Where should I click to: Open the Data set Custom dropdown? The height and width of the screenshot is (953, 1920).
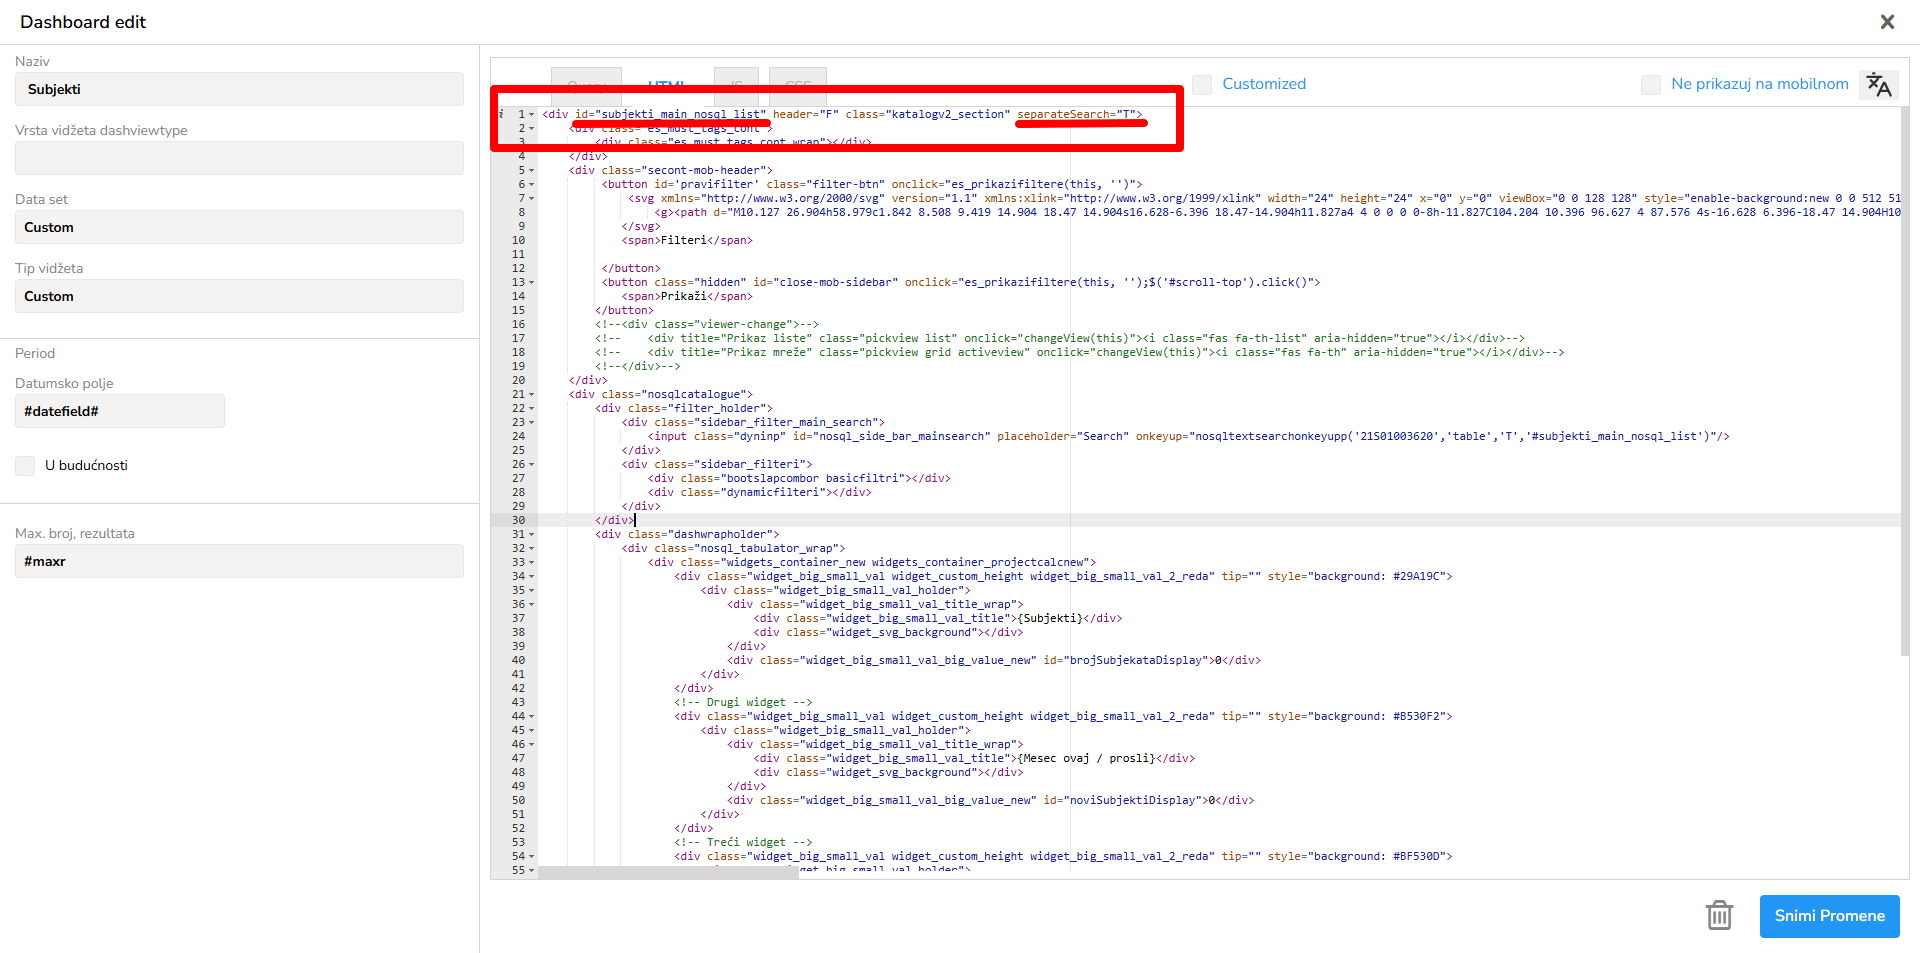239,228
